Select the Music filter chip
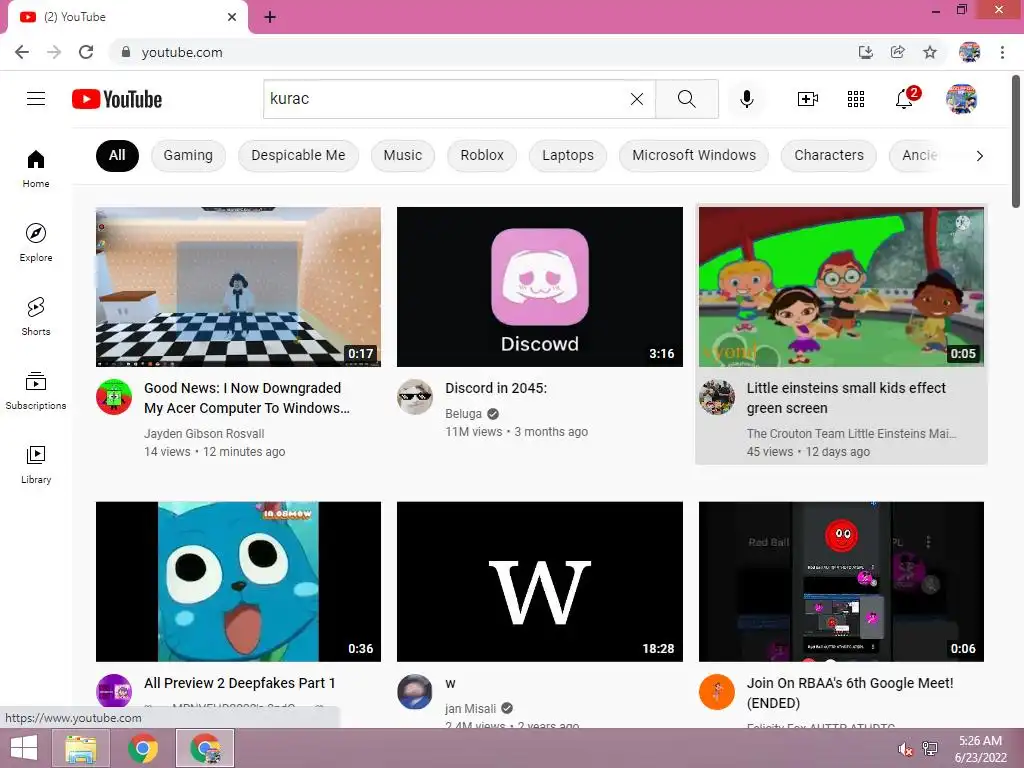This screenshot has width=1024, height=768. click(403, 155)
